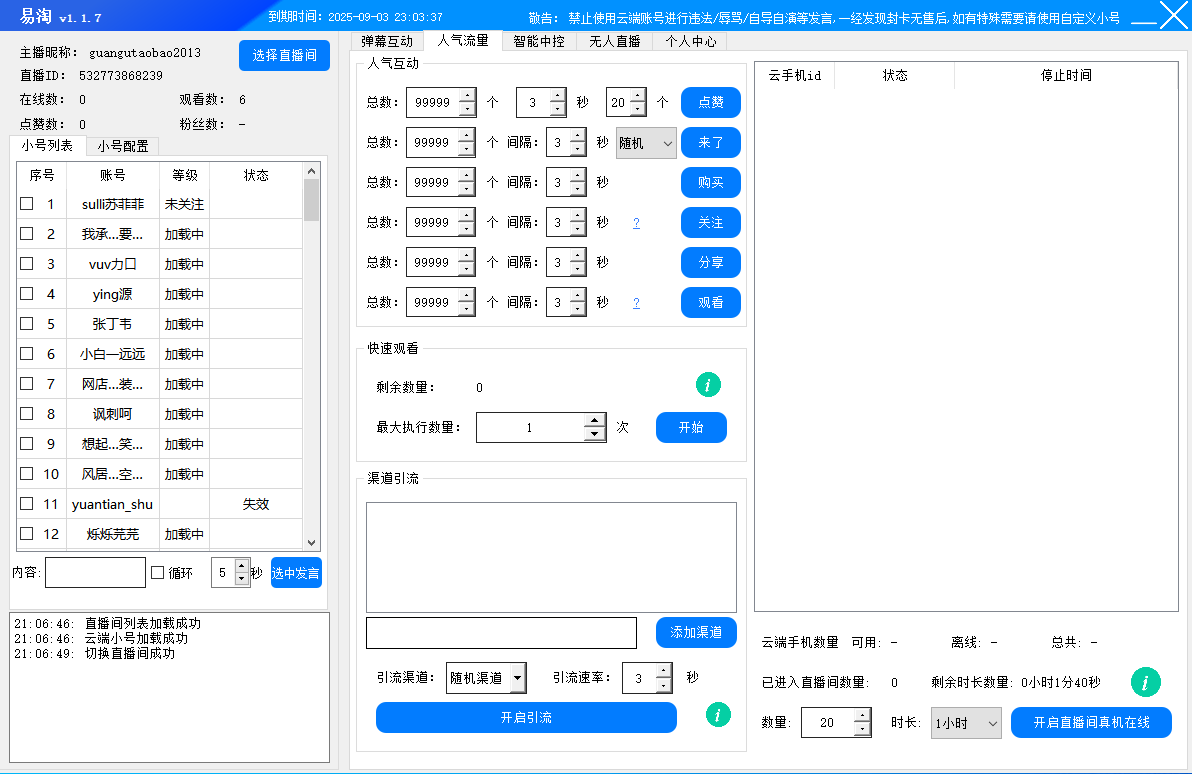Increase 最大执行数量 with the up arrow
This screenshot has width=1192, height=774.
point(595,421)
